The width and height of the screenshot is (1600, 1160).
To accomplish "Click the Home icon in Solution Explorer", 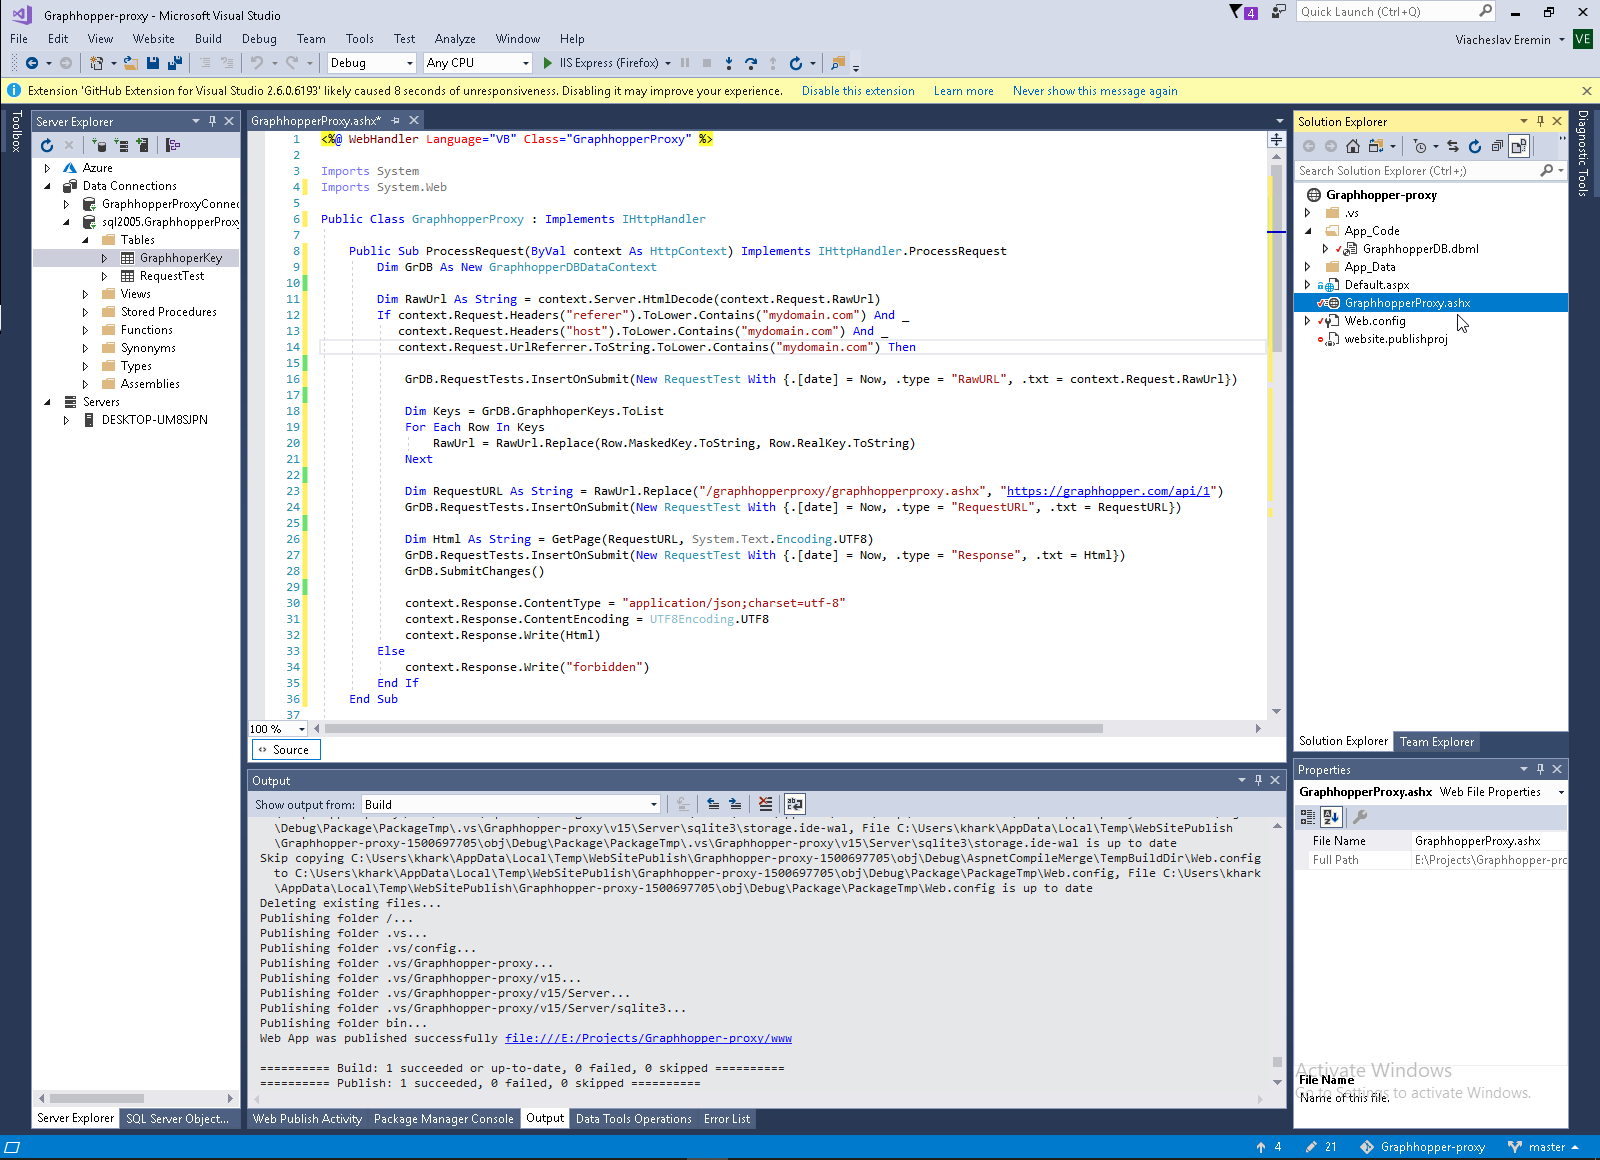I will pyautogui.click(x=1352, y=146).
